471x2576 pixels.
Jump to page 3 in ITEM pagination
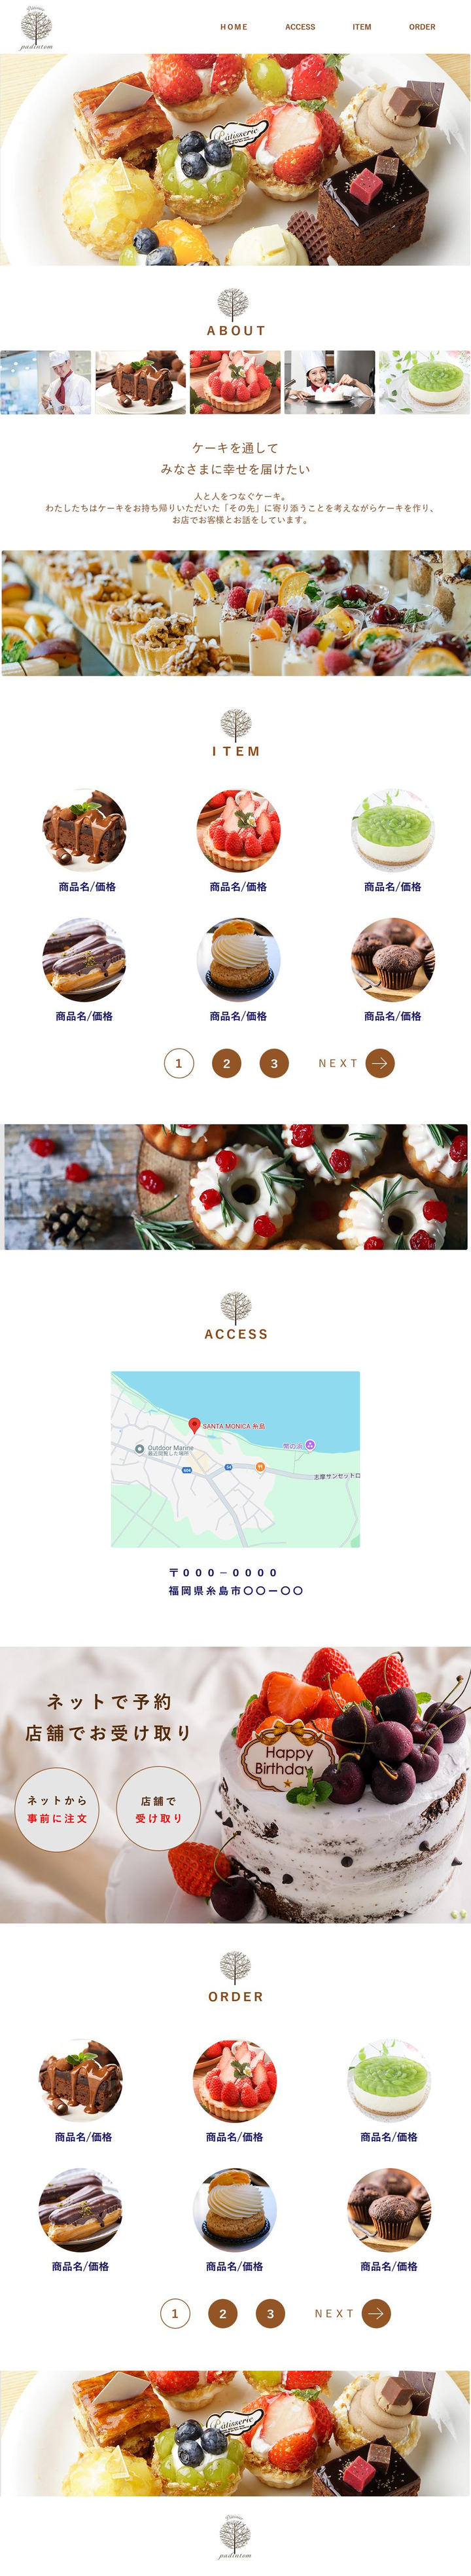coord(274,1063)
